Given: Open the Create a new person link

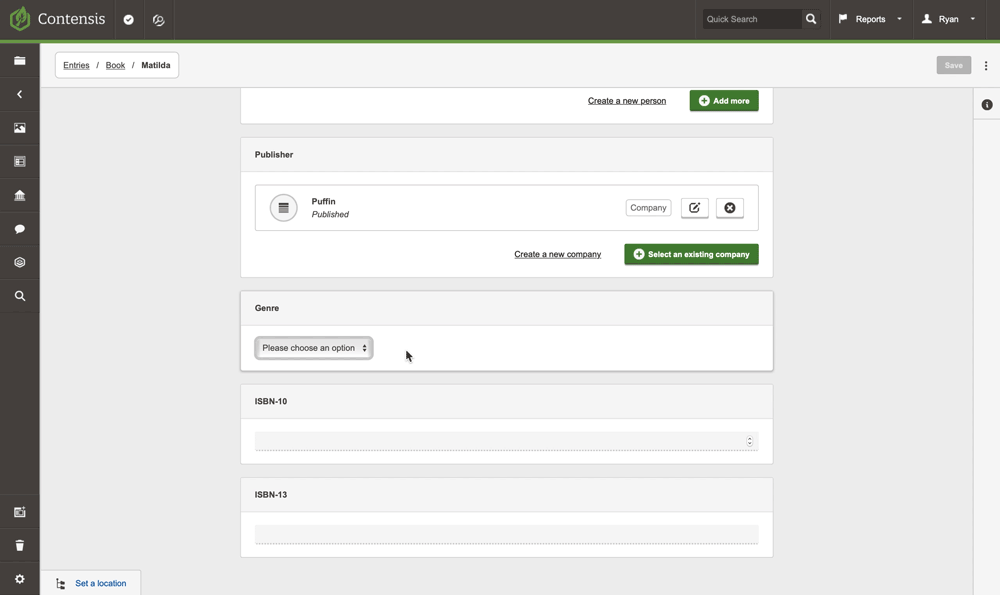Looking at the screenshot, I should tap(626, 100).
